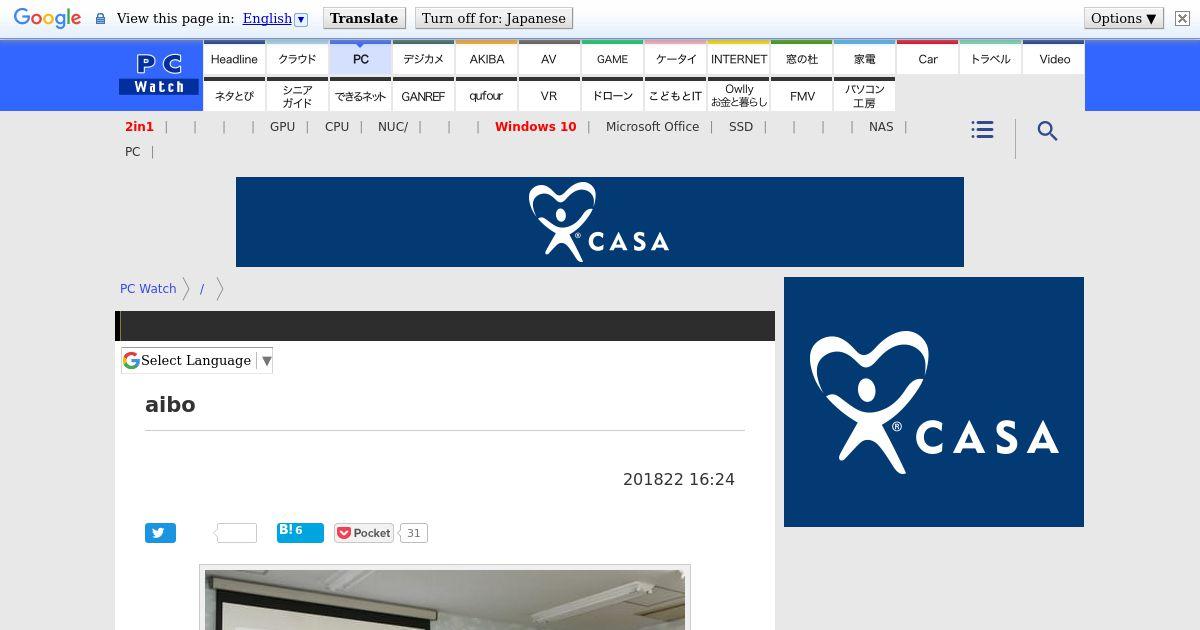Viewport: 1200px width, 630px height.
Task: Open the Car tab
Action: [x=927, y=58]
